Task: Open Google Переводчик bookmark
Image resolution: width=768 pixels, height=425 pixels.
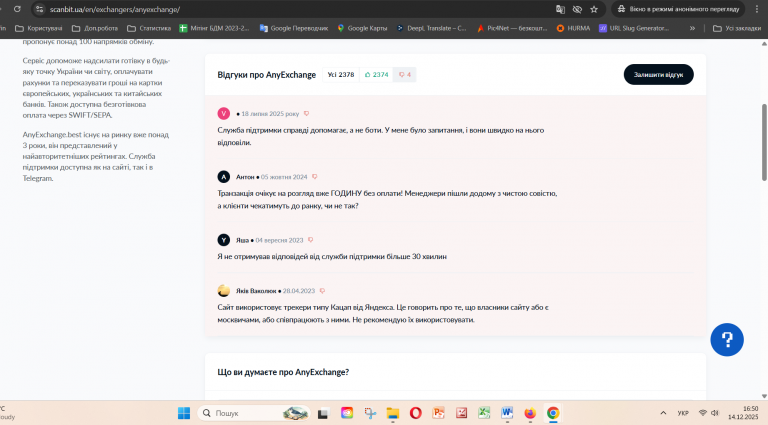Action: click(x=294, y=28)
